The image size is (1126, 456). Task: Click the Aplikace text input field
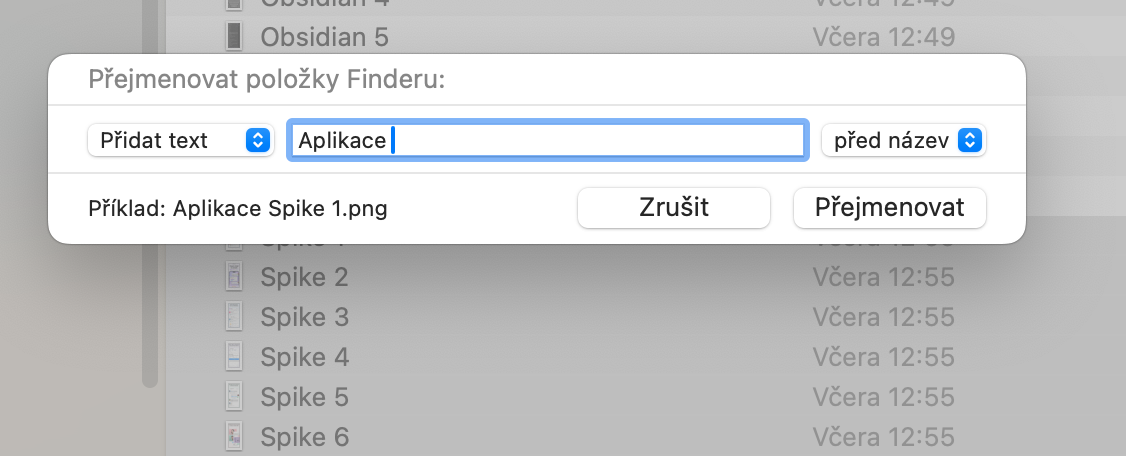[x=546, y=141]
